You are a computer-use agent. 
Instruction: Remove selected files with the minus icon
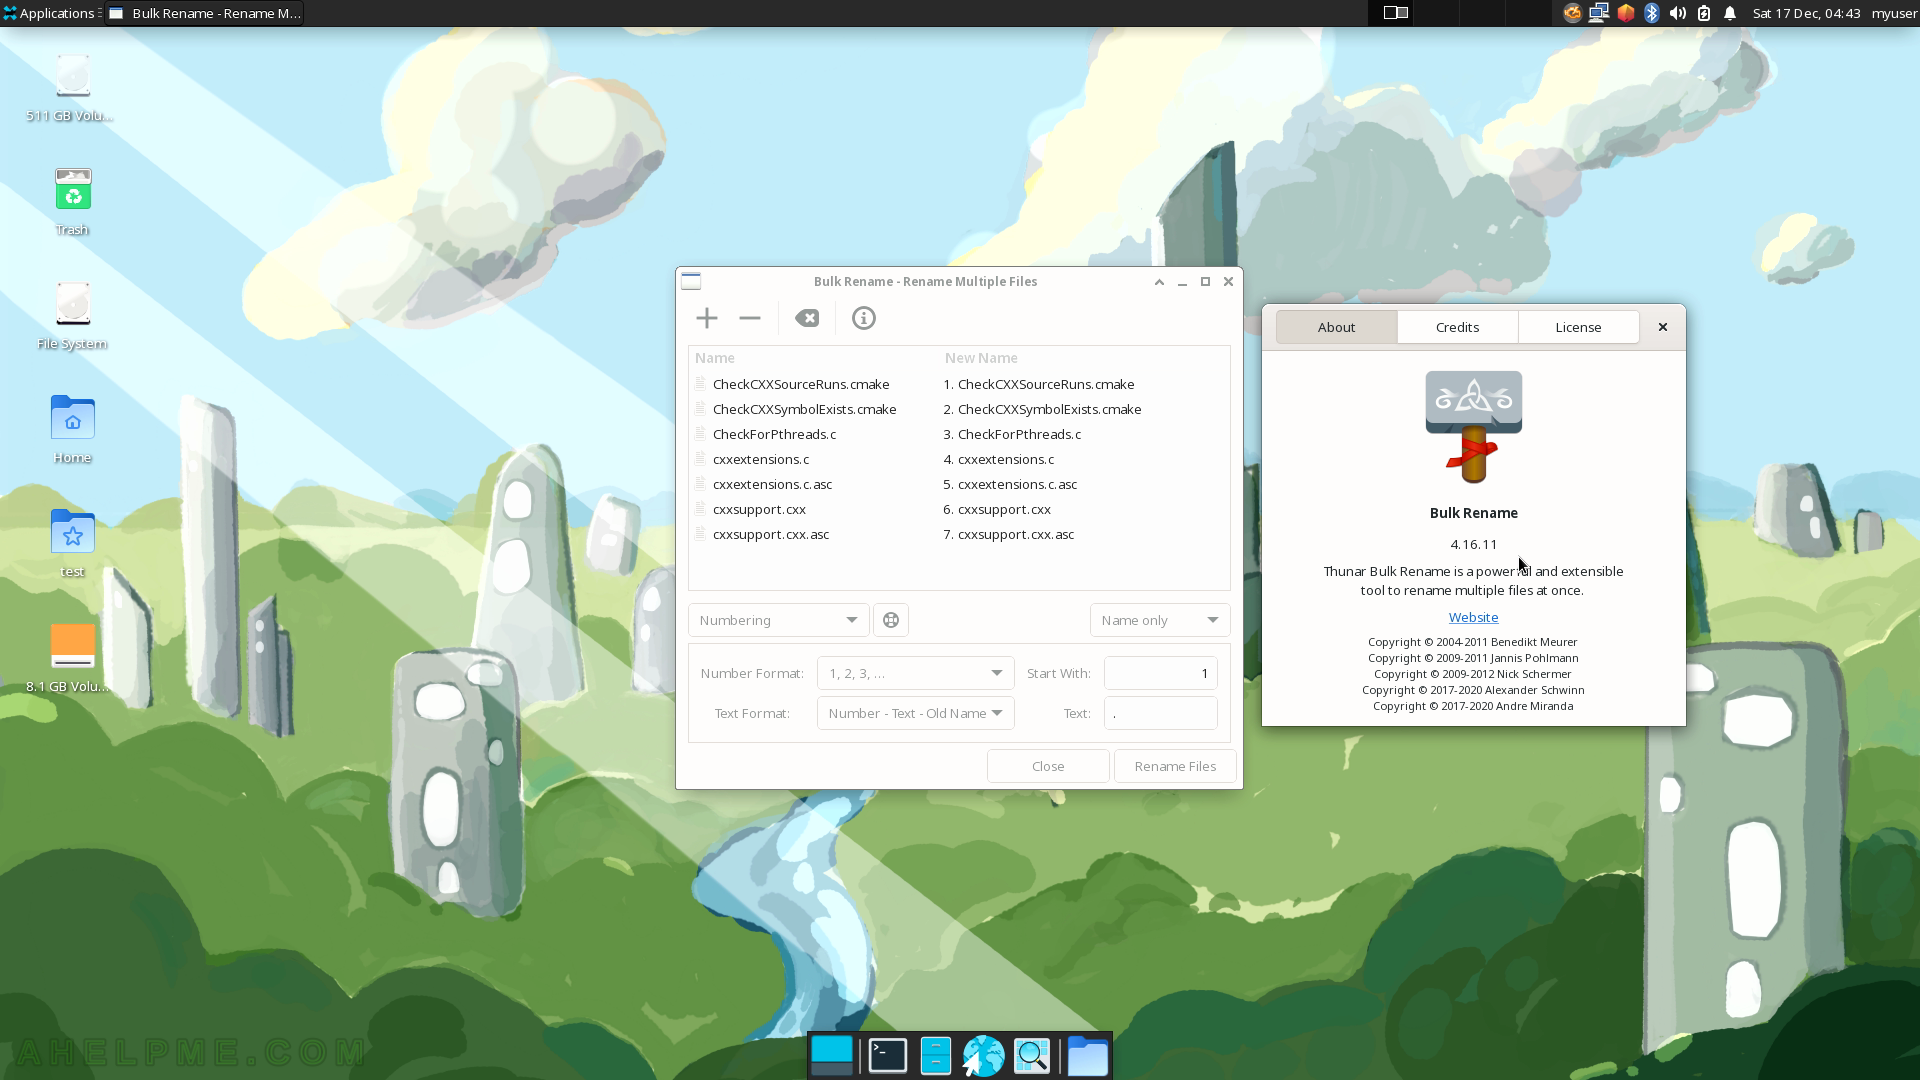click(750, 318)
